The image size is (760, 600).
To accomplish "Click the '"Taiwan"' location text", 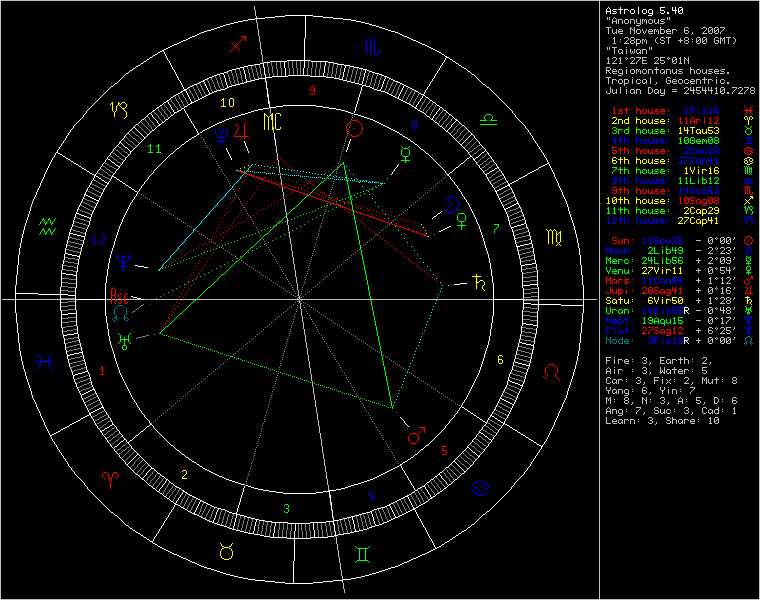I will [629, 50].
